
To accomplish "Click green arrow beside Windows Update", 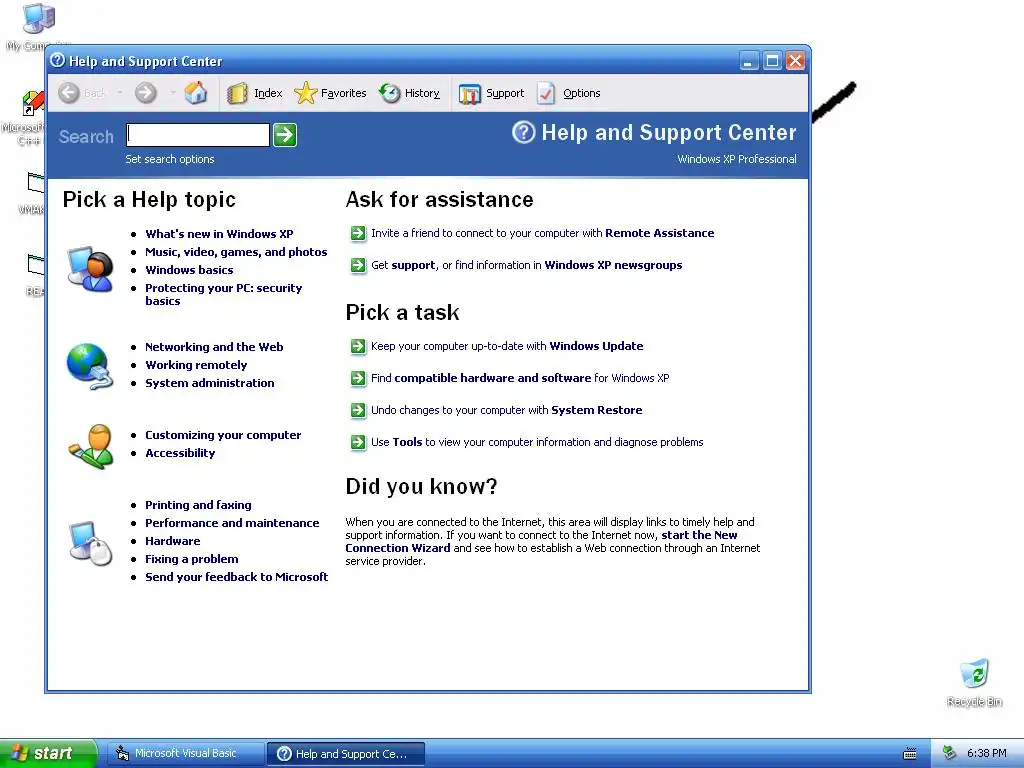I will pos(358,346).
